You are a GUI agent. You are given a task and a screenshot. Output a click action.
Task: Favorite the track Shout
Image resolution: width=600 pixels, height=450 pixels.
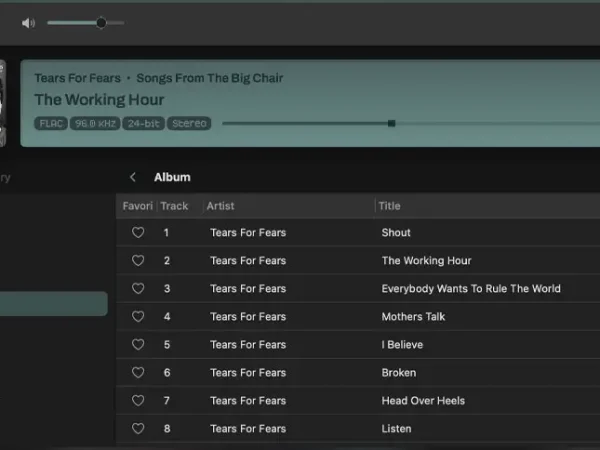click(x=138, y=232)
